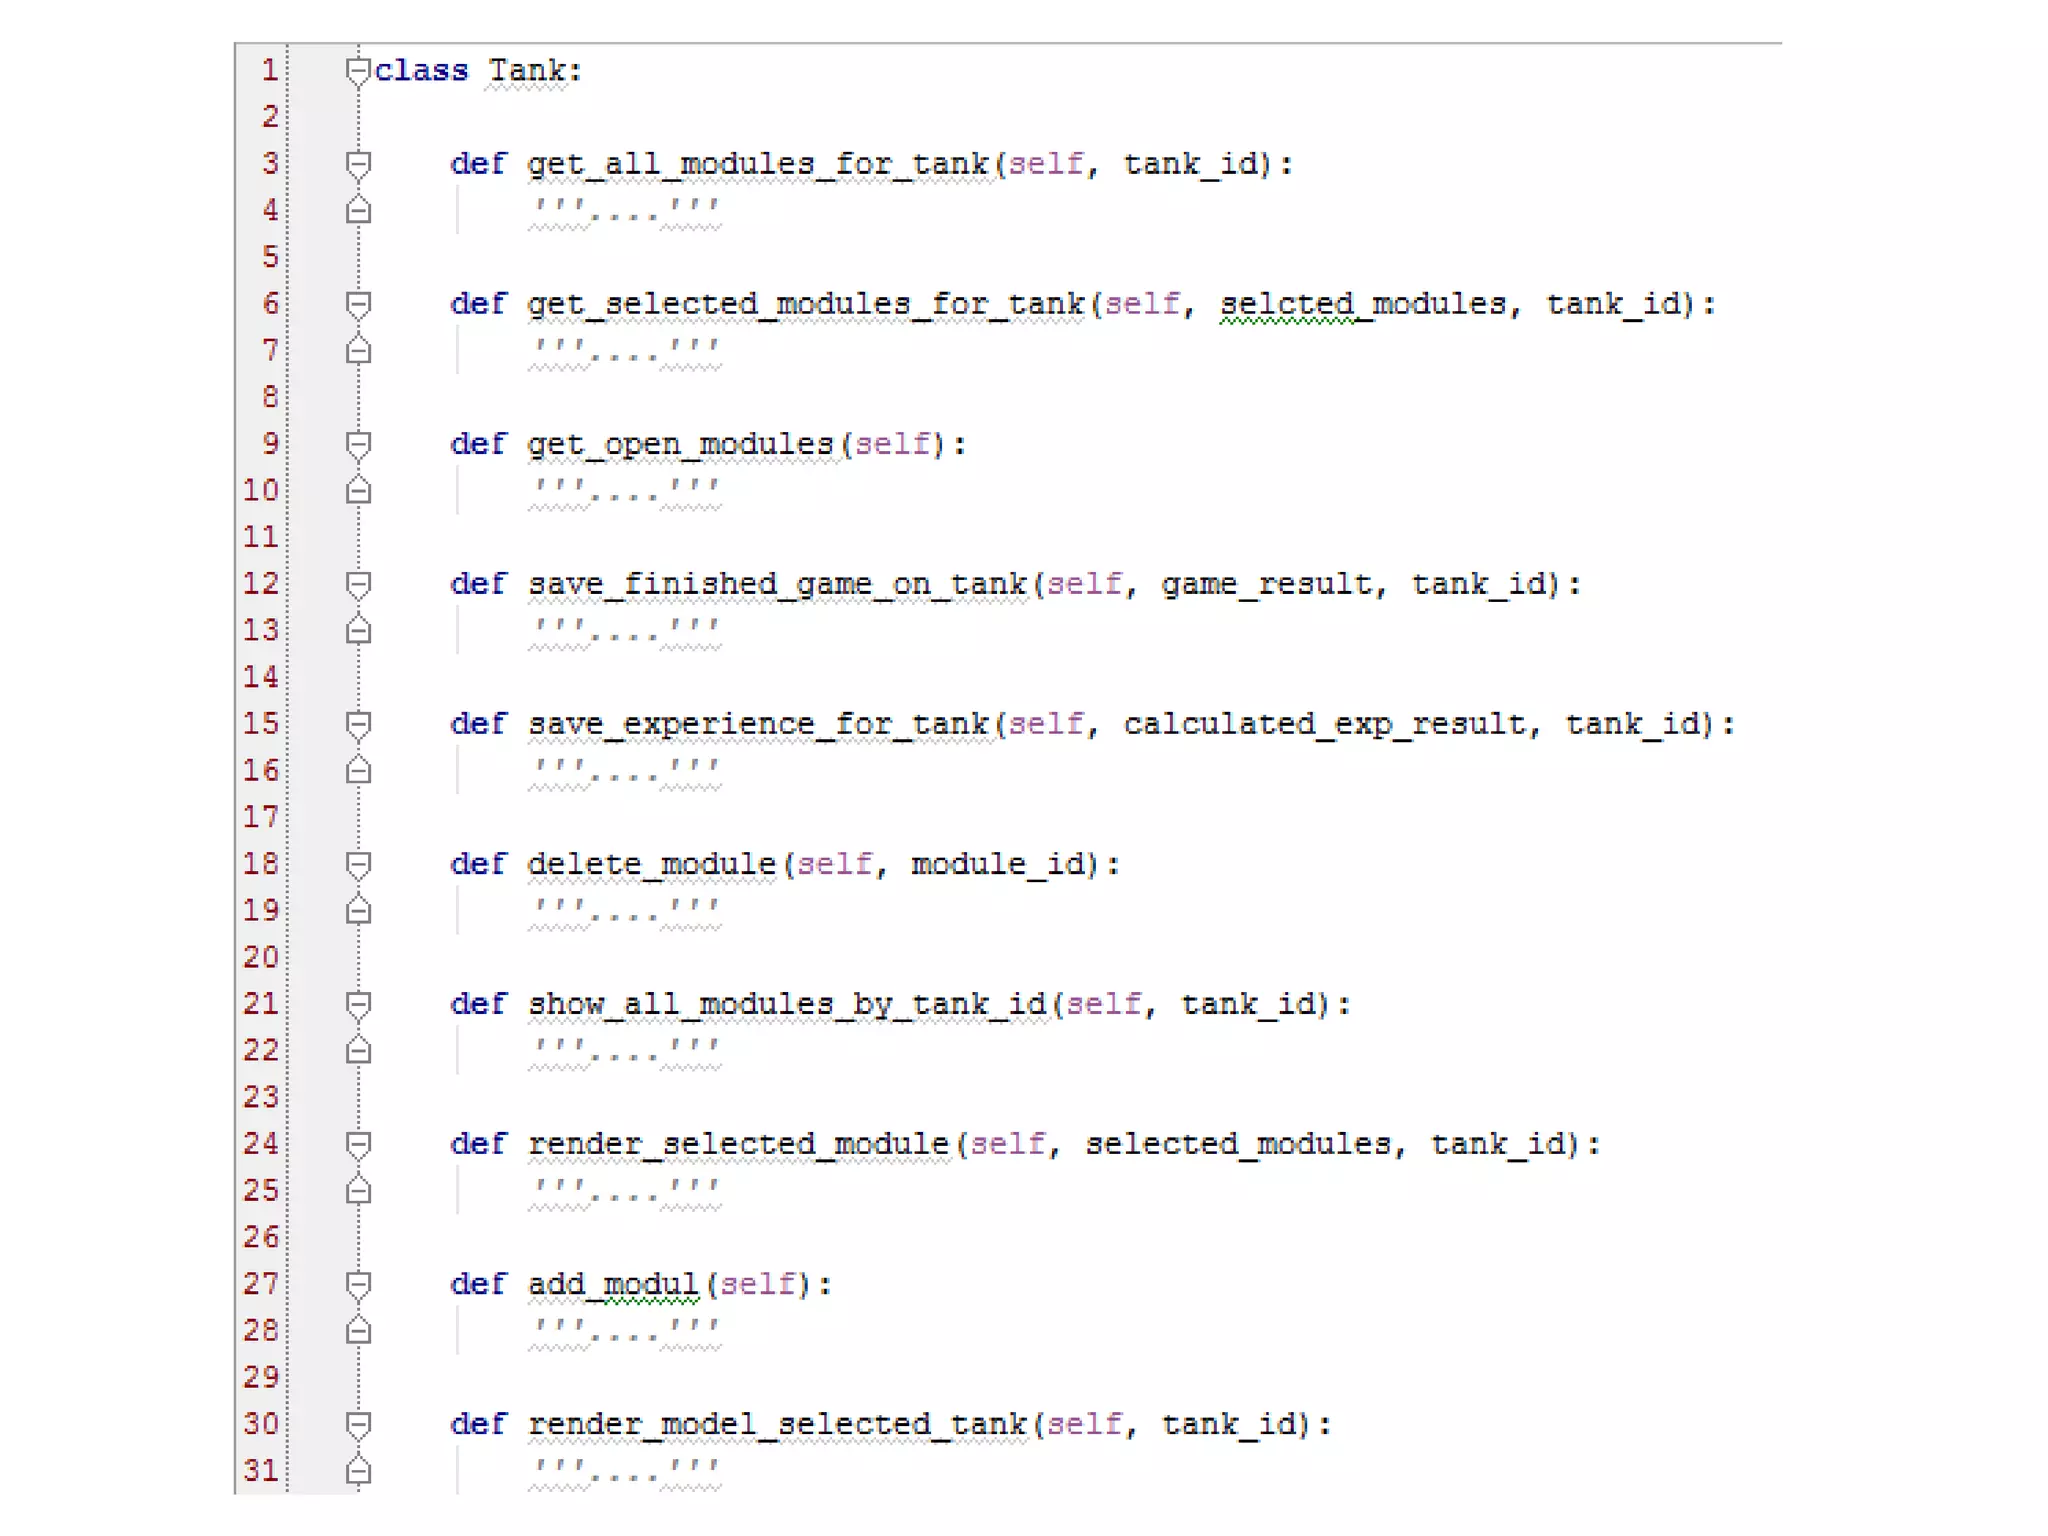Screen dimensions: 2048x1536
Task: Place cursor on Tank class name
Action: pos(527,71)
